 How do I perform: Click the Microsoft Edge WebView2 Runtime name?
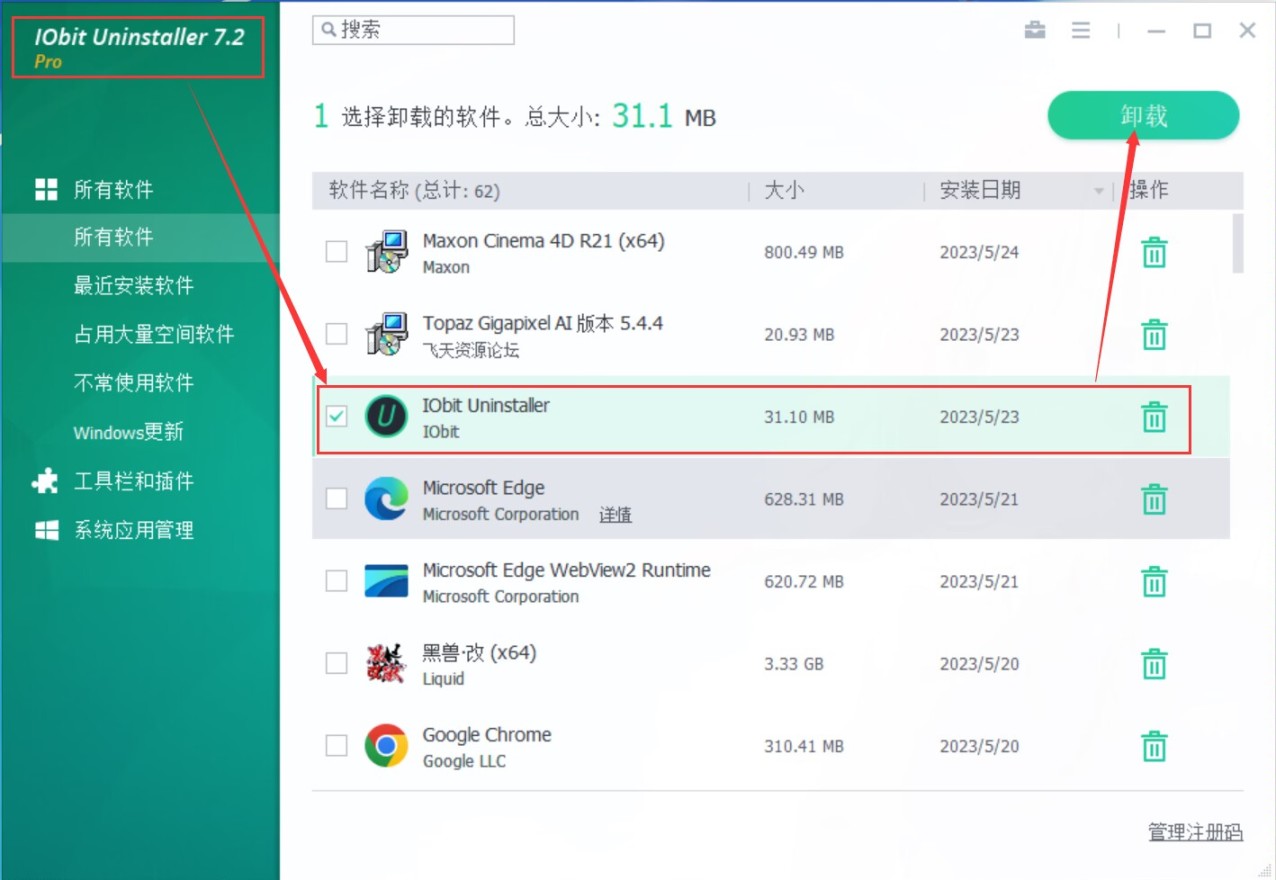[x=566, y=570]
